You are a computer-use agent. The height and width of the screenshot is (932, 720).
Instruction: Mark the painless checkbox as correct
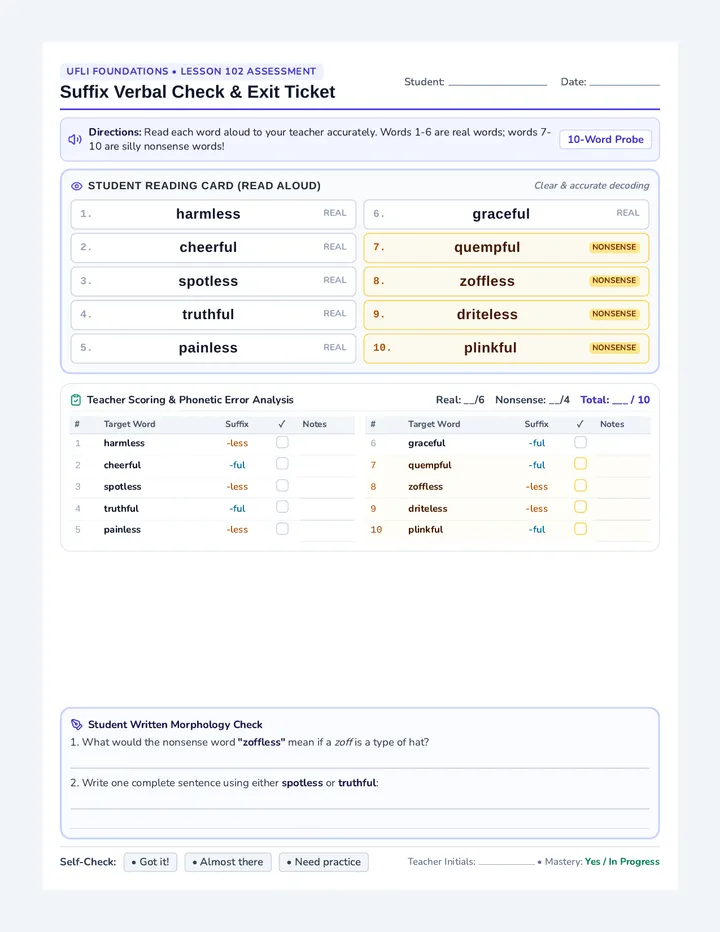pos(282,529)
